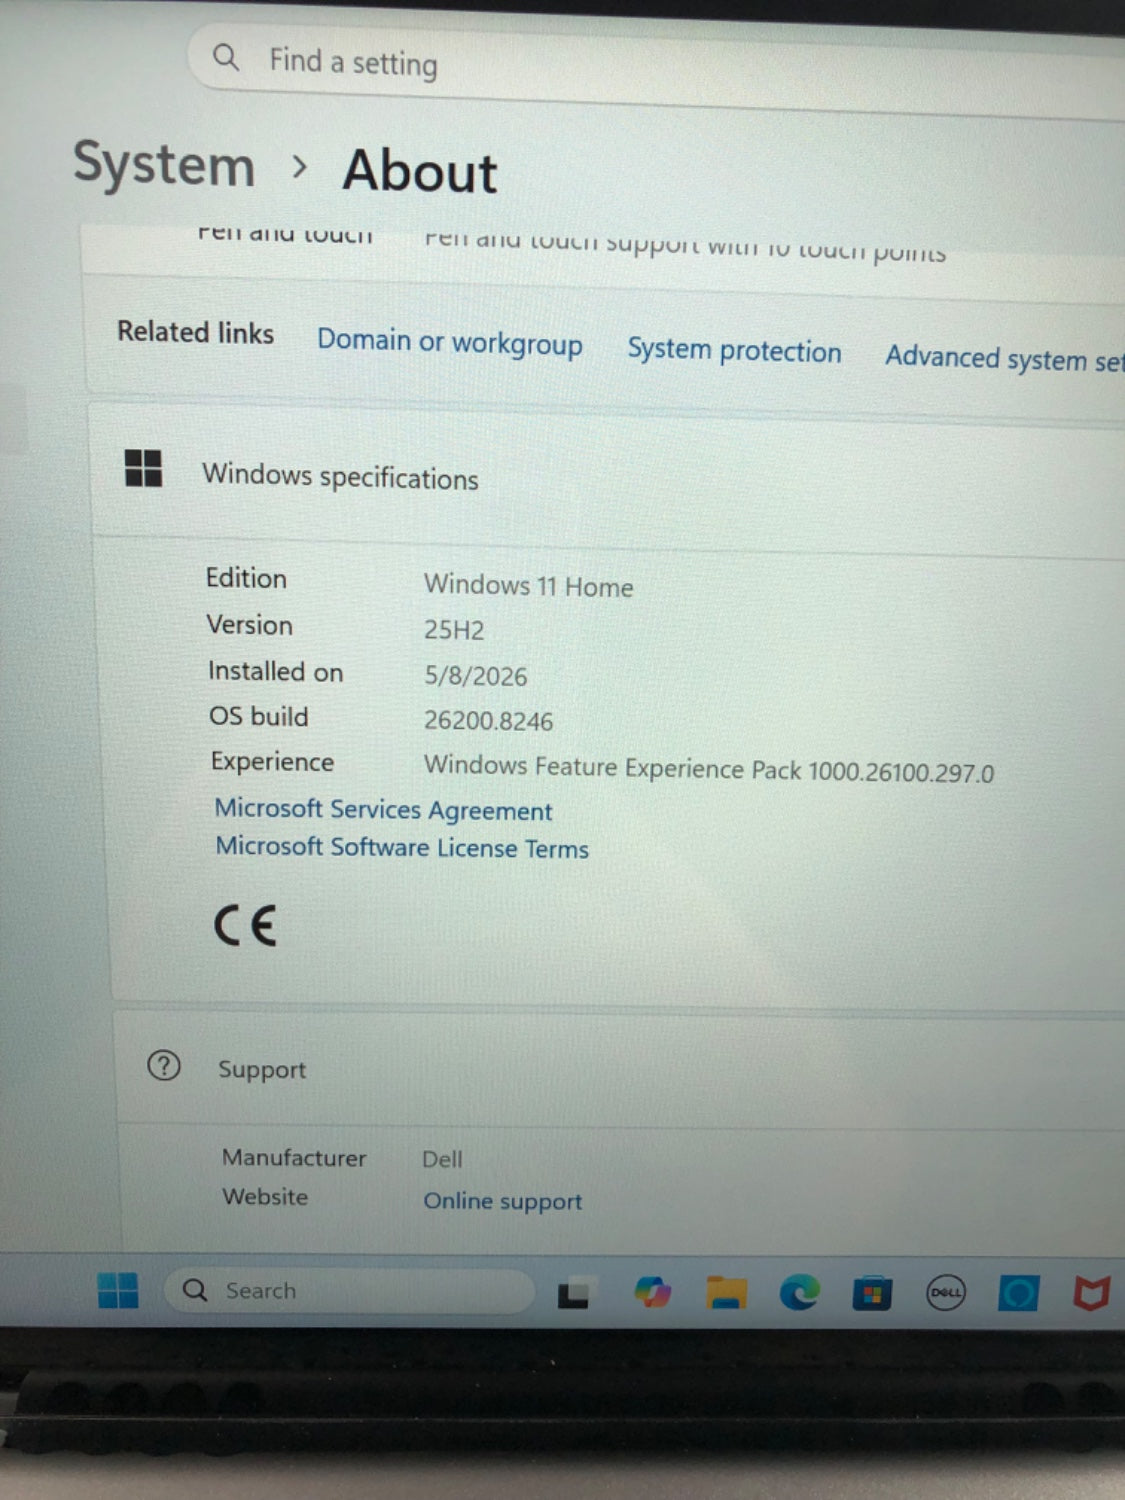Screen dimensions: 1125x1500
Task: Click the OS build label
Action: (258, 716)
